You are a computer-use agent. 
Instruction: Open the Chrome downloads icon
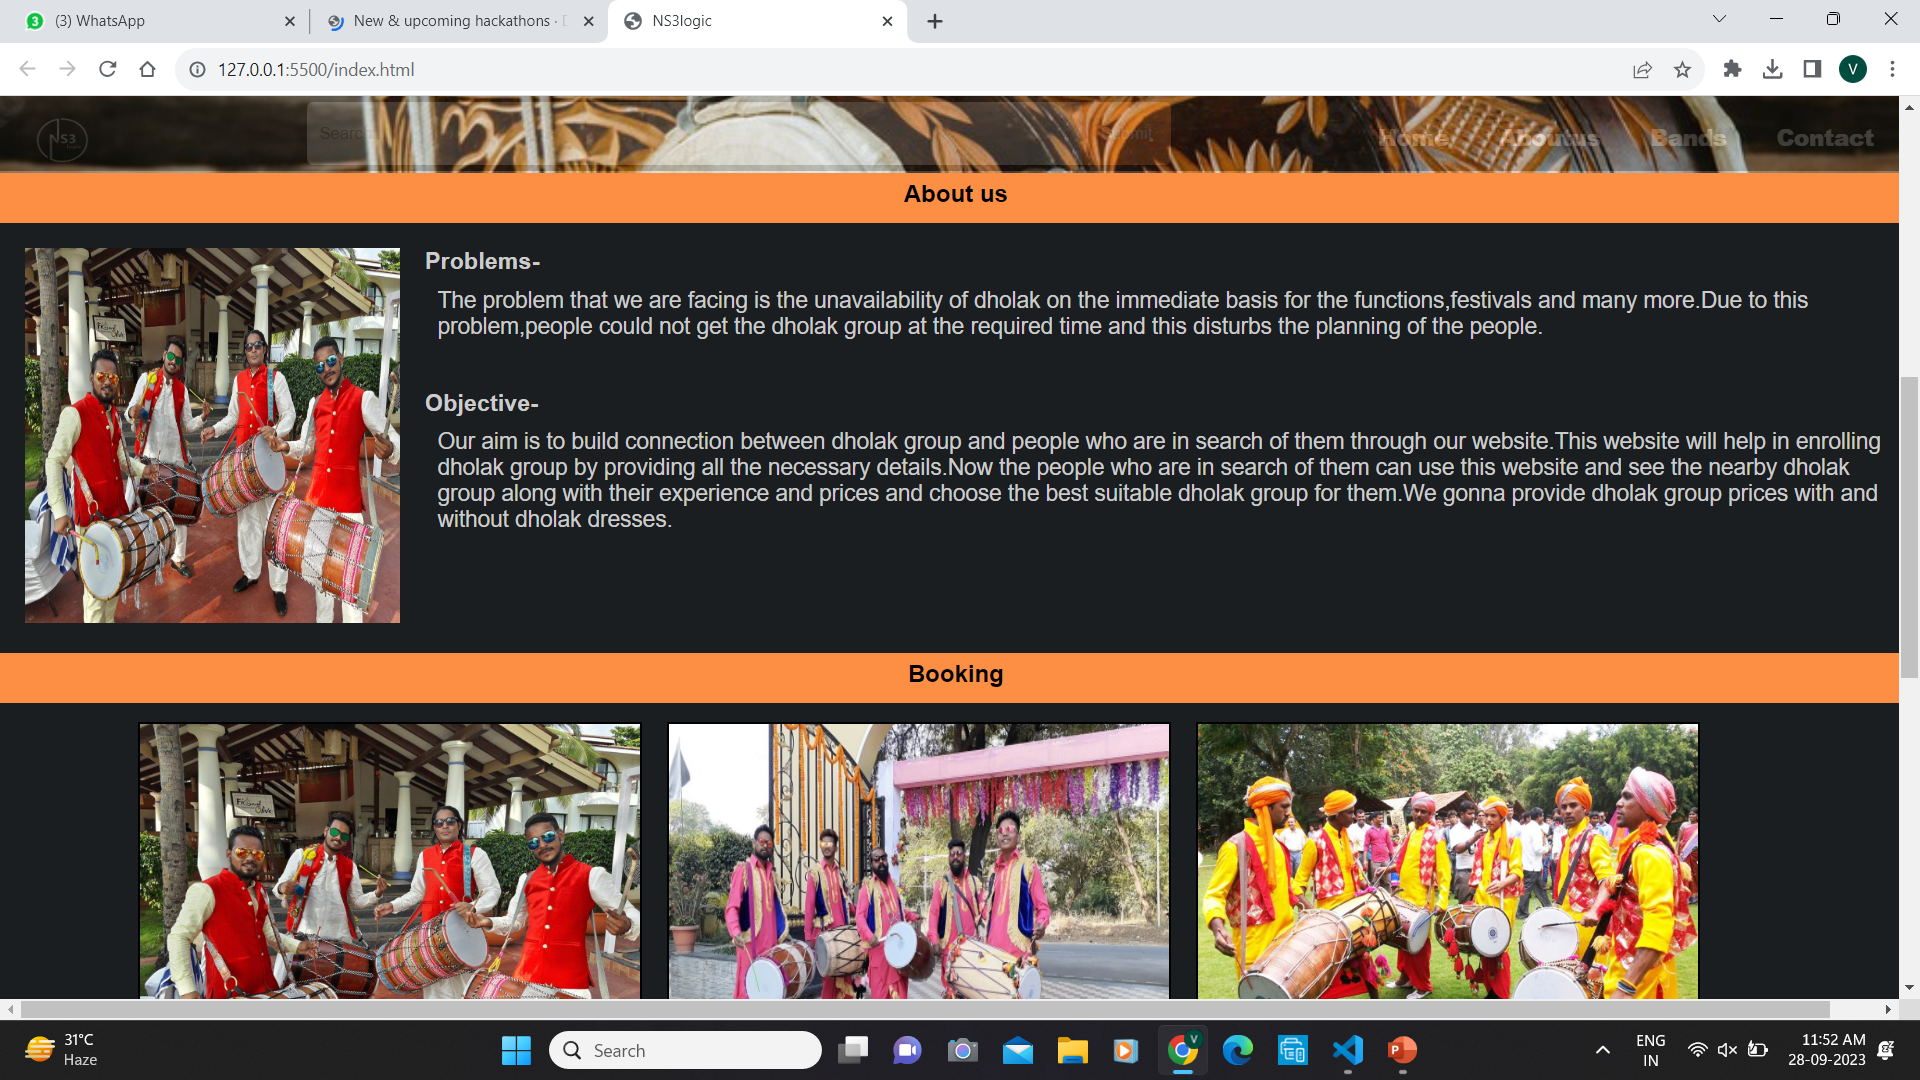click(x=1772, y=69)
